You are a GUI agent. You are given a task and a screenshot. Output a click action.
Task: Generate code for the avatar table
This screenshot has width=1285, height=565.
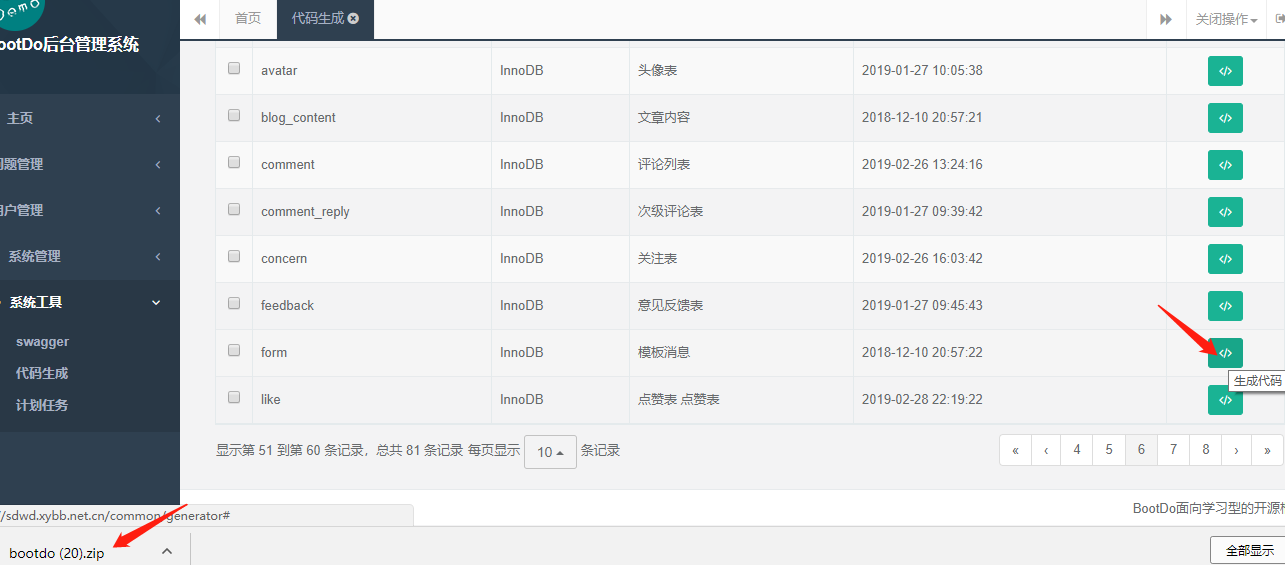[1225, 71]
